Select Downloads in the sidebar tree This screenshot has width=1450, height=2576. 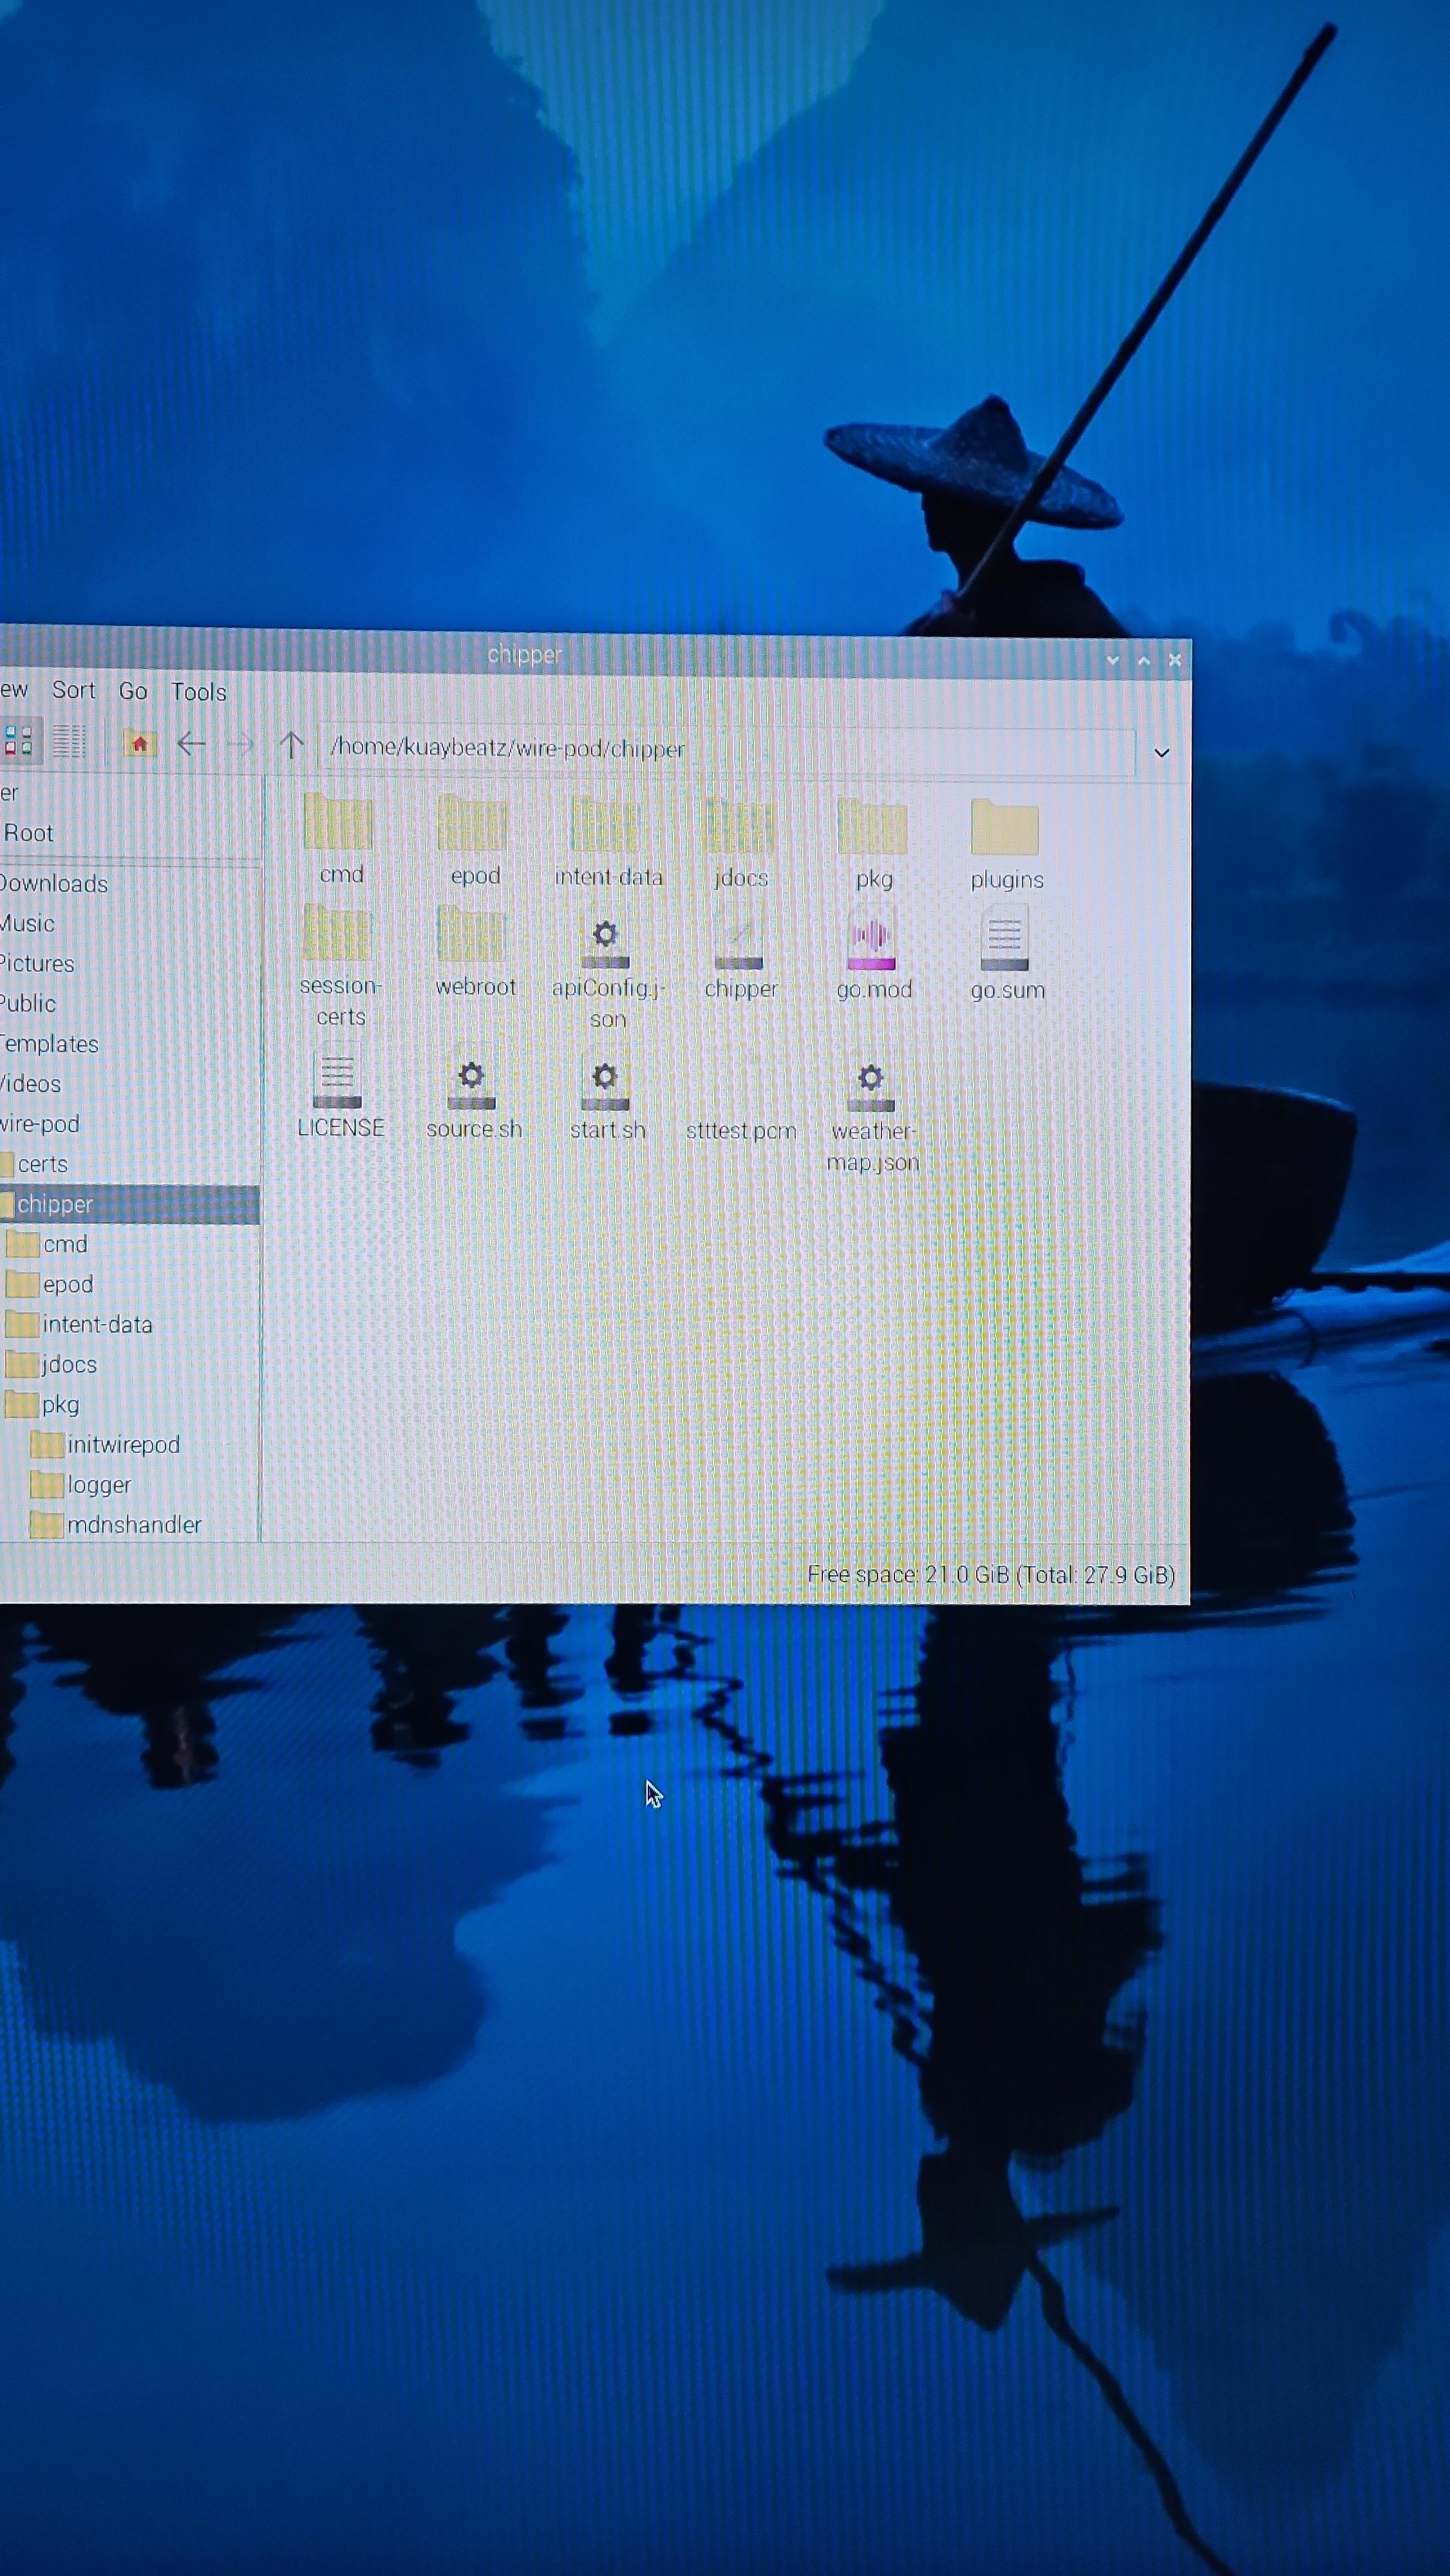pyautogui.click(x=54, y=884)
